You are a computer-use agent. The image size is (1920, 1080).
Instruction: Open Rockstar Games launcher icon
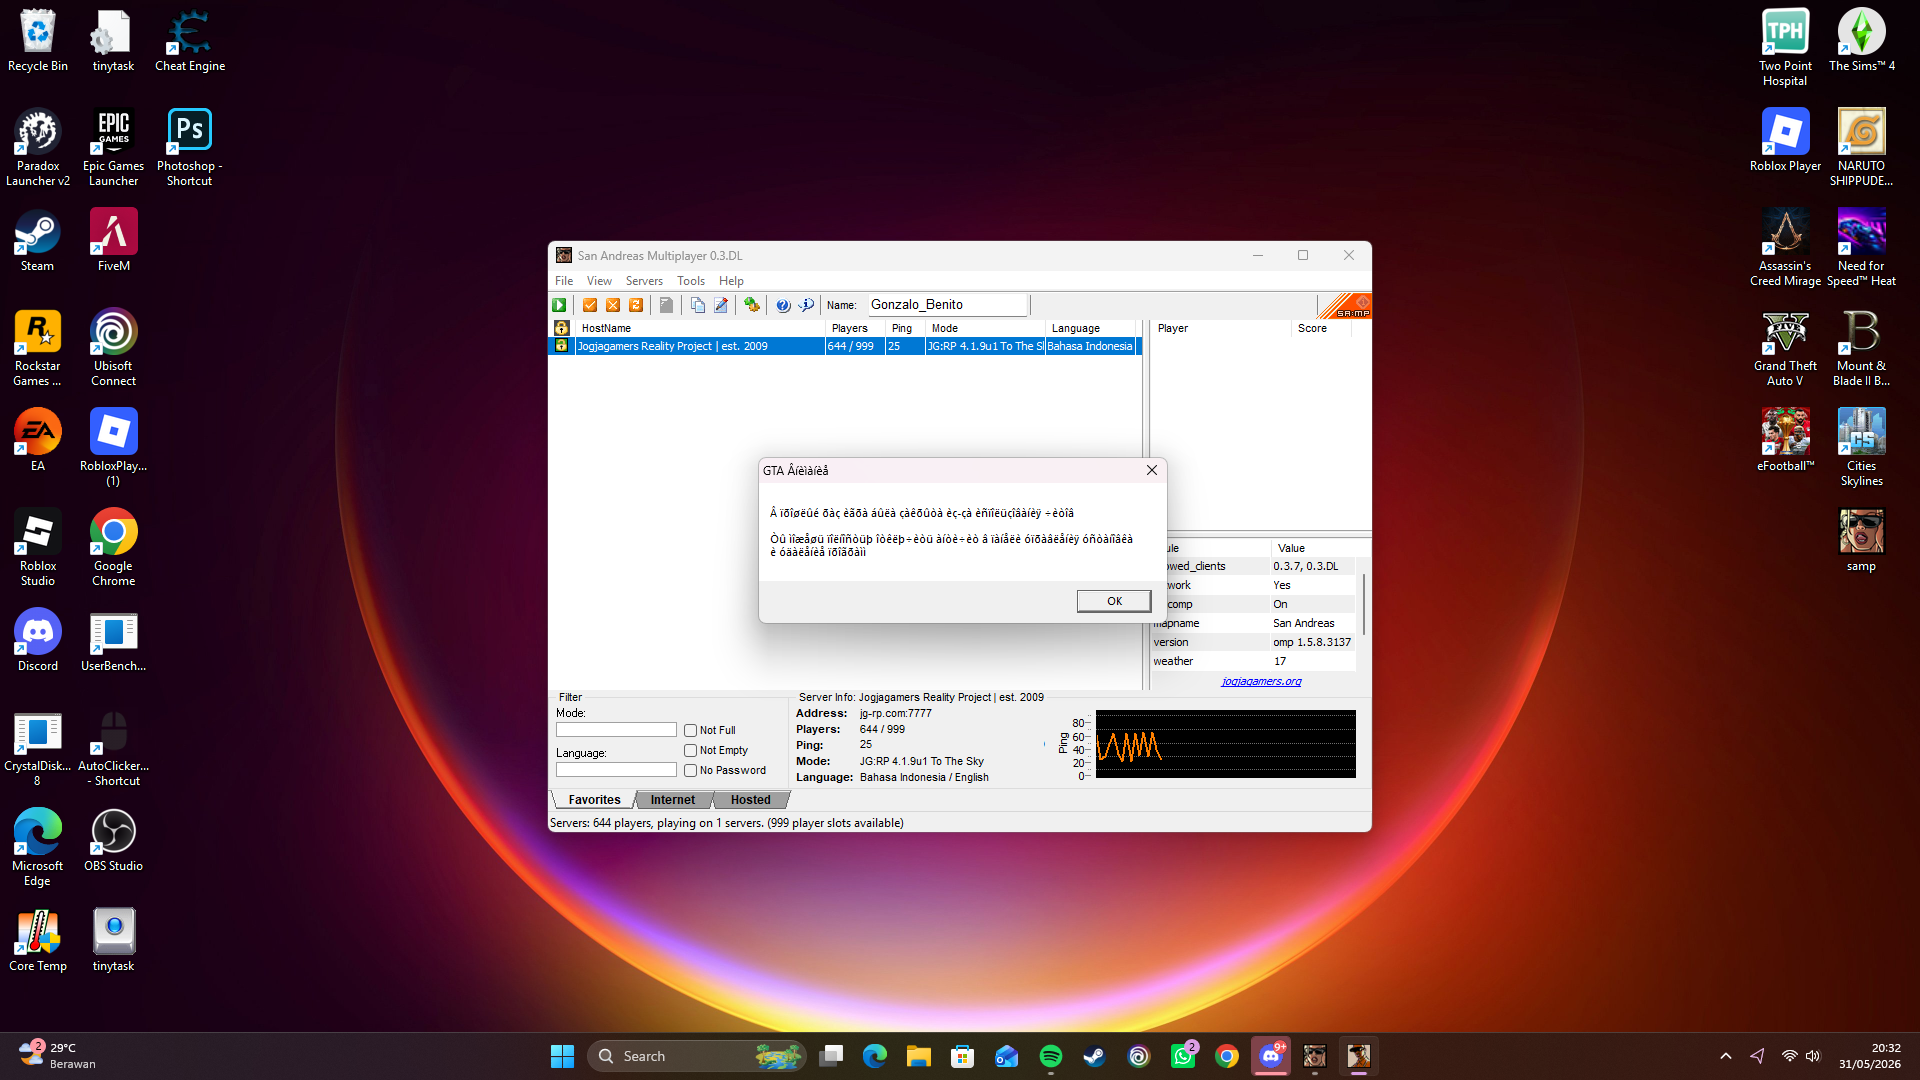[38, 348]
